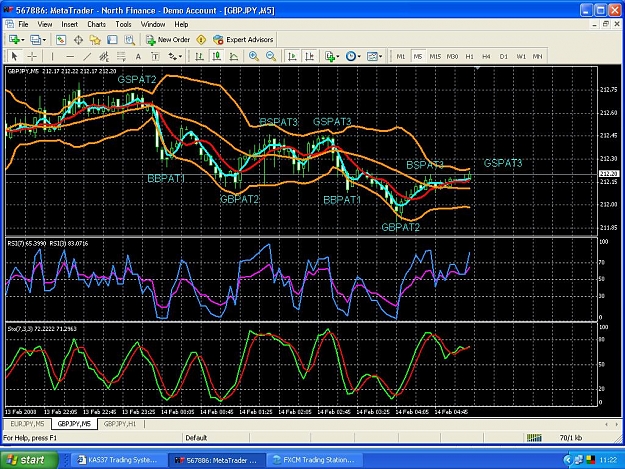Screen dimensions: 625x469
Task: Open the File menu
Action: (x=24, y=24)
